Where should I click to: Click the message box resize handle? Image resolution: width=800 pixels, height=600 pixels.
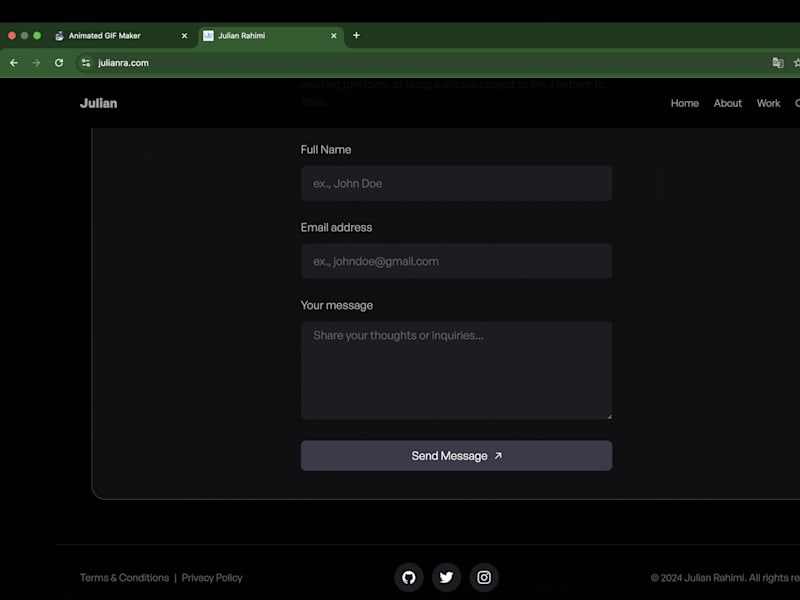click(609, 416)
